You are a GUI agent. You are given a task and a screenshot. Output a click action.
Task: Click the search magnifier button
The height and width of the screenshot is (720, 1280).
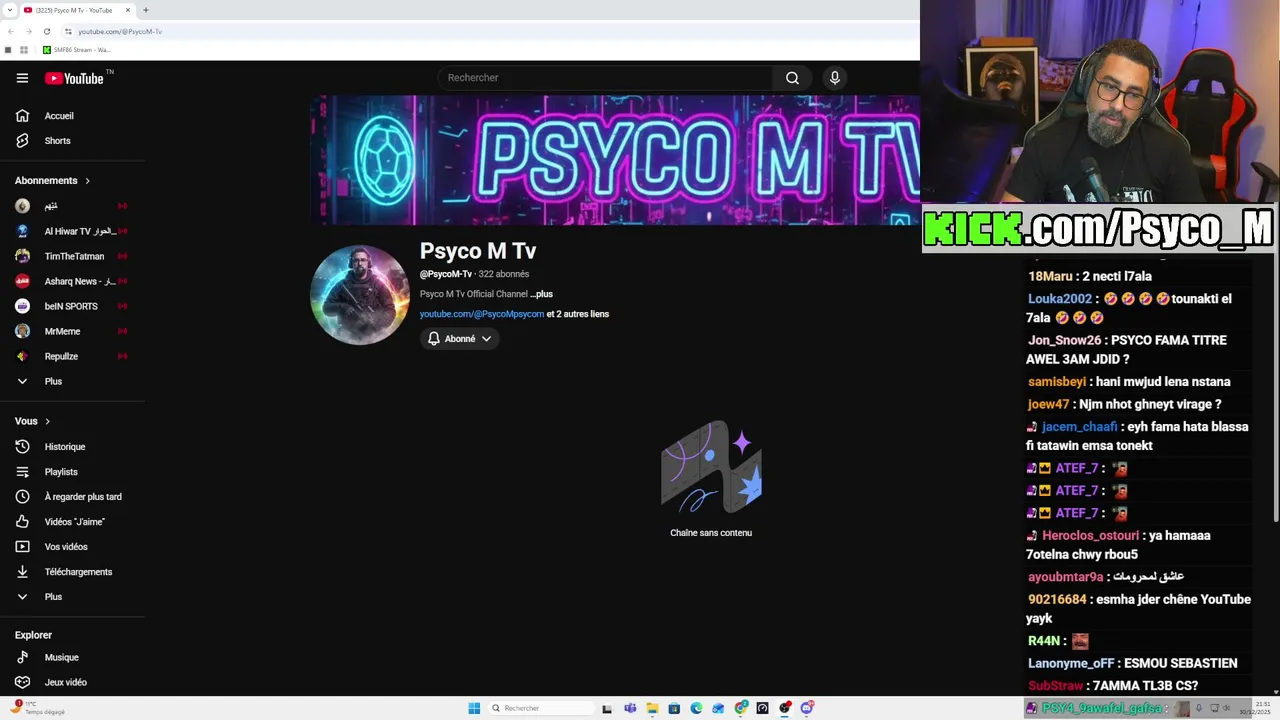[792, 78]
